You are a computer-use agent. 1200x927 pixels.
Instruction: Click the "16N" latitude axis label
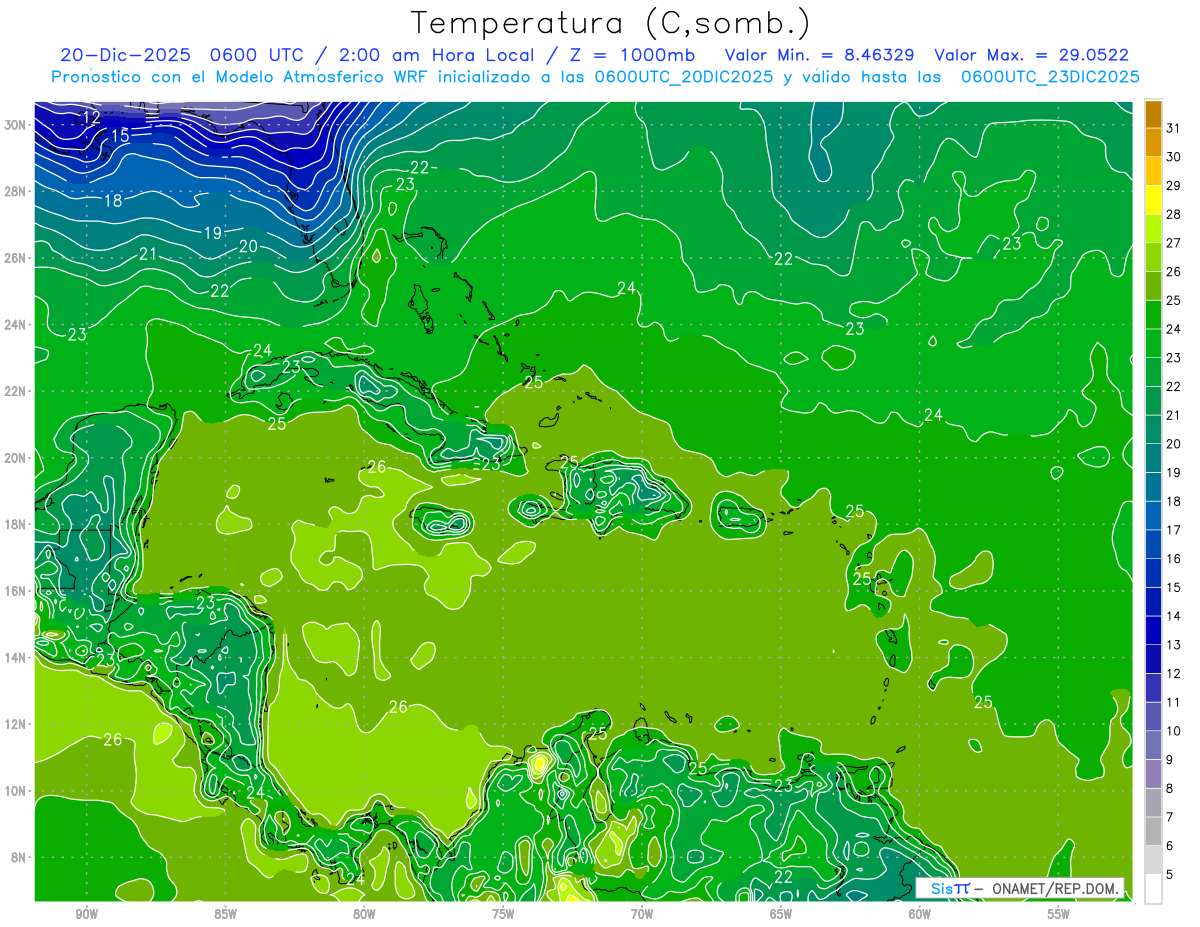[x=15, y=591]
